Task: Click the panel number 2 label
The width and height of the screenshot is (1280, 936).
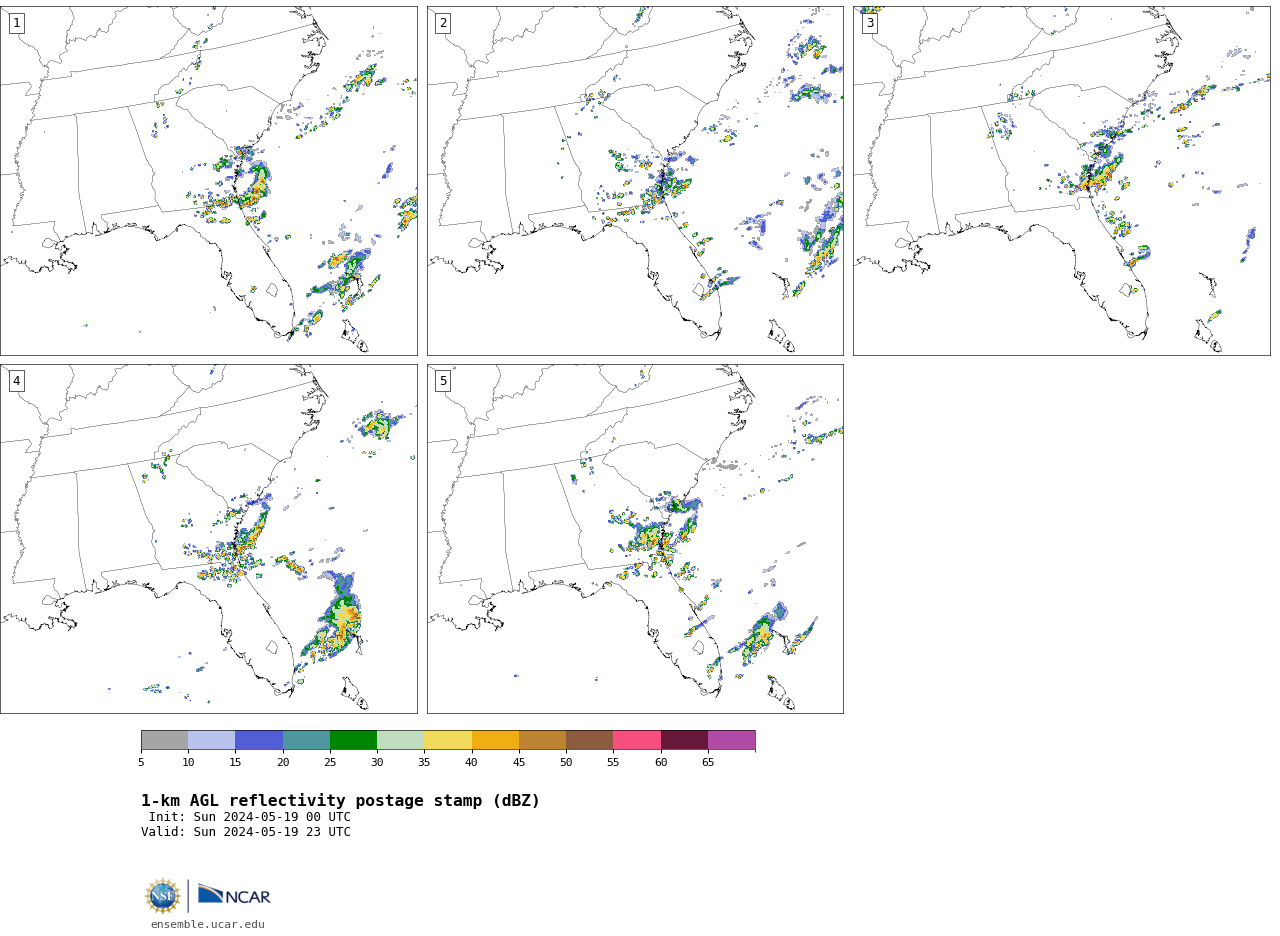Action: [x=443, y=23]
